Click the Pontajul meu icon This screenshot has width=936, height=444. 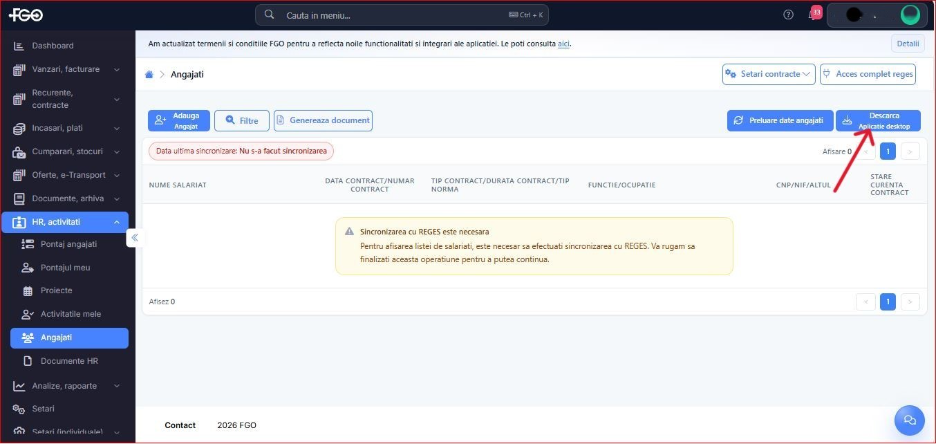(x=27, y=268)
